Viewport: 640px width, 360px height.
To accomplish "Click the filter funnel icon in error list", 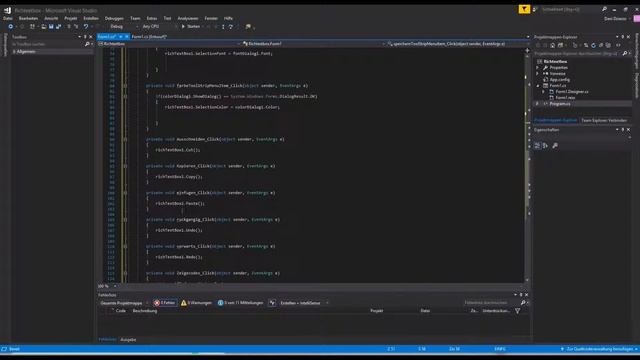I will 518,311.
